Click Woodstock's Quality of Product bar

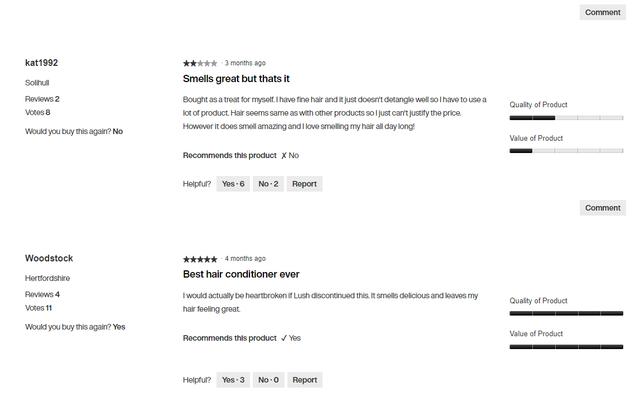(x=566, y=314)
